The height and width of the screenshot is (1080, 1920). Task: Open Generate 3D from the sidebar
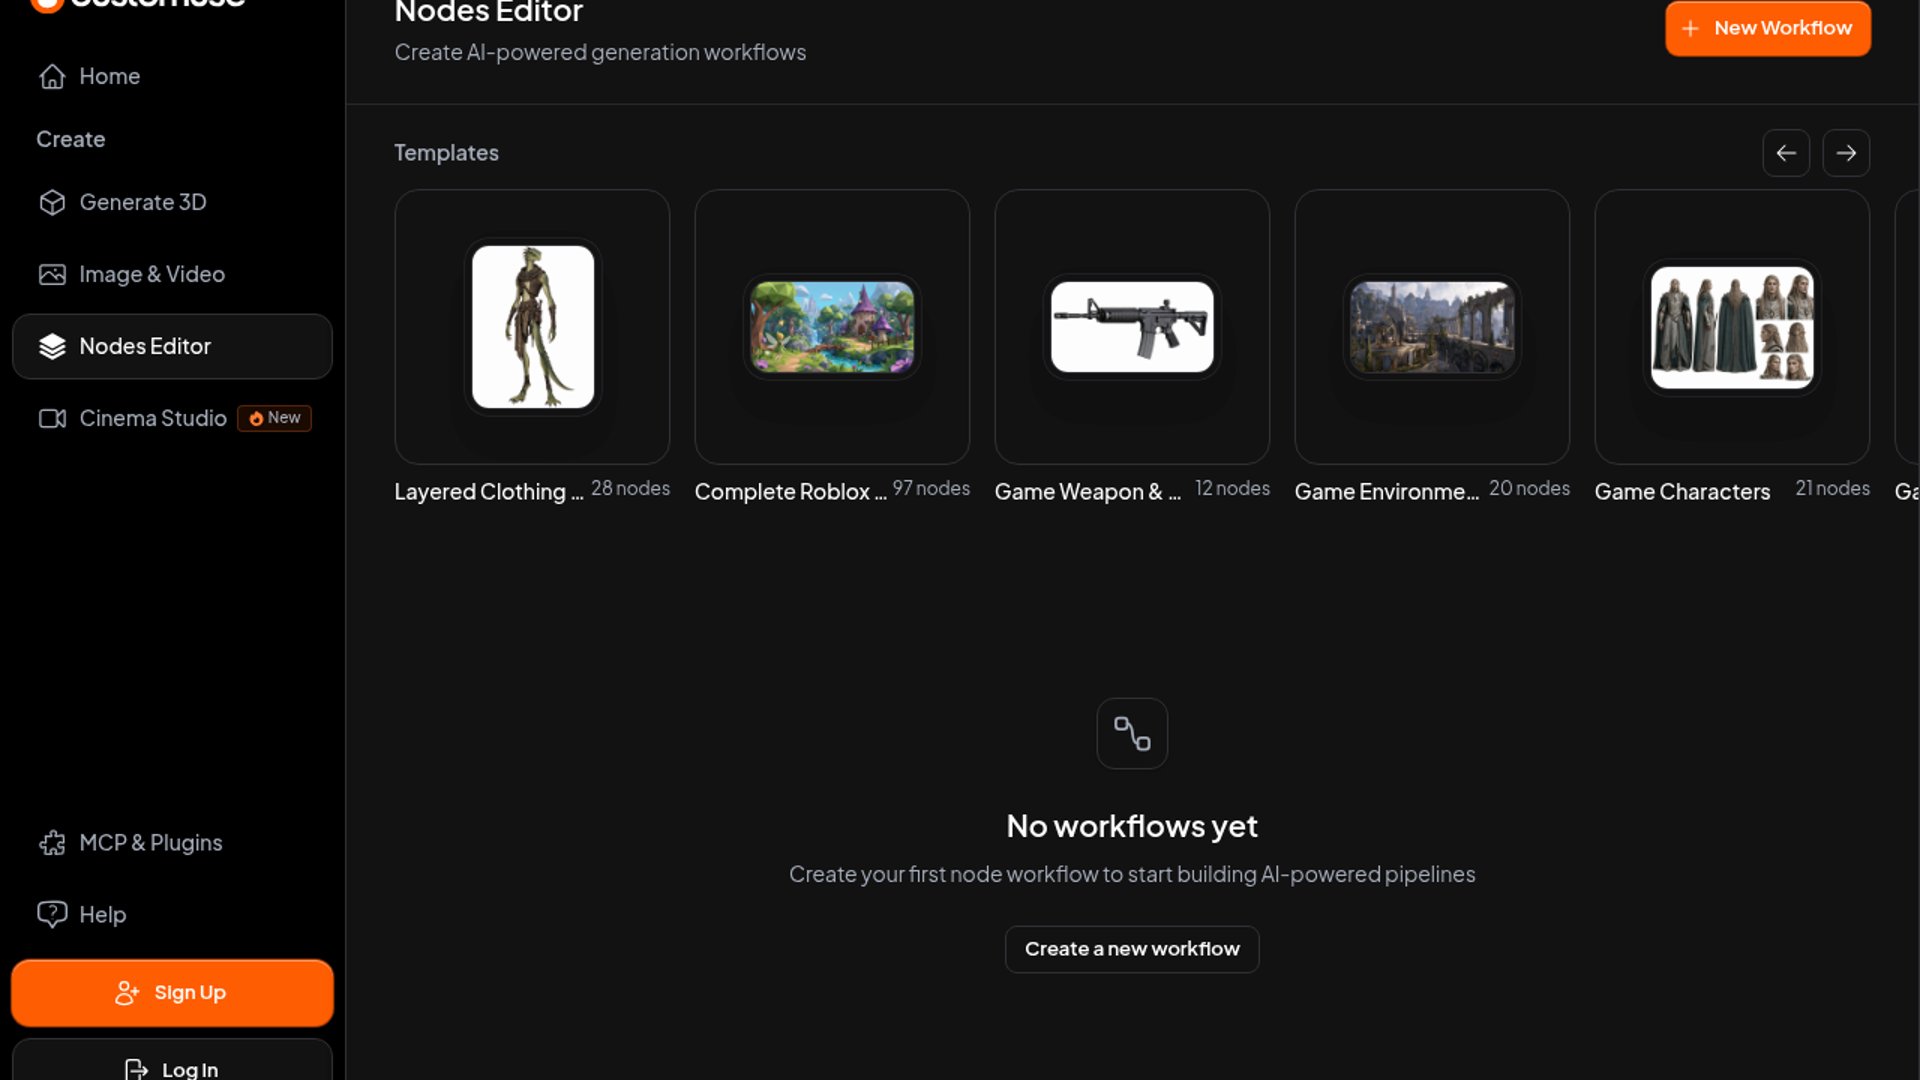[x=172, y=203]
